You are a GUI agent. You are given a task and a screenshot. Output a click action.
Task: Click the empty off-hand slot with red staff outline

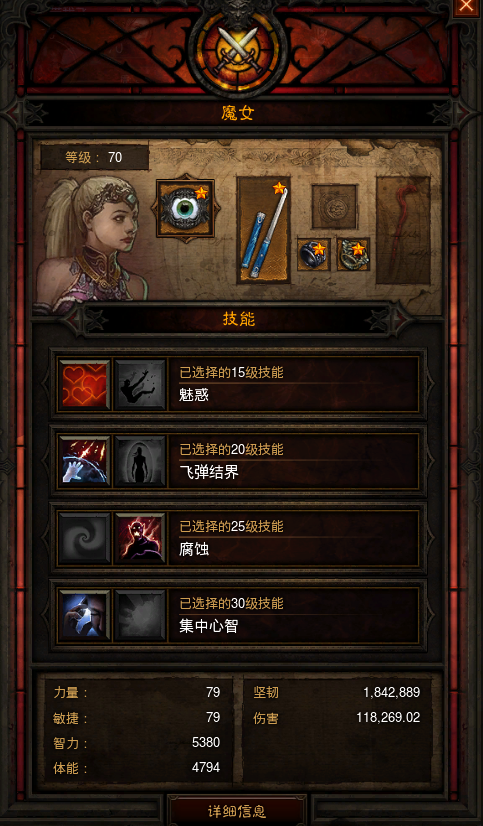click(x=403, y=230)
